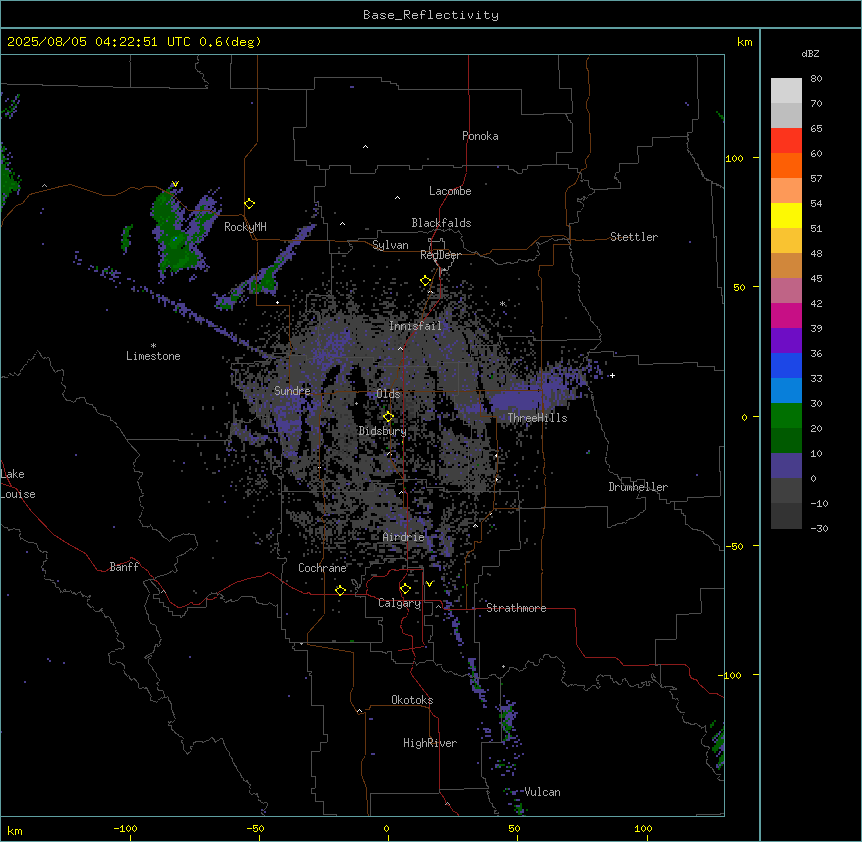
Task: Click the Airdrie city label
Action: (x=404, y=537)
